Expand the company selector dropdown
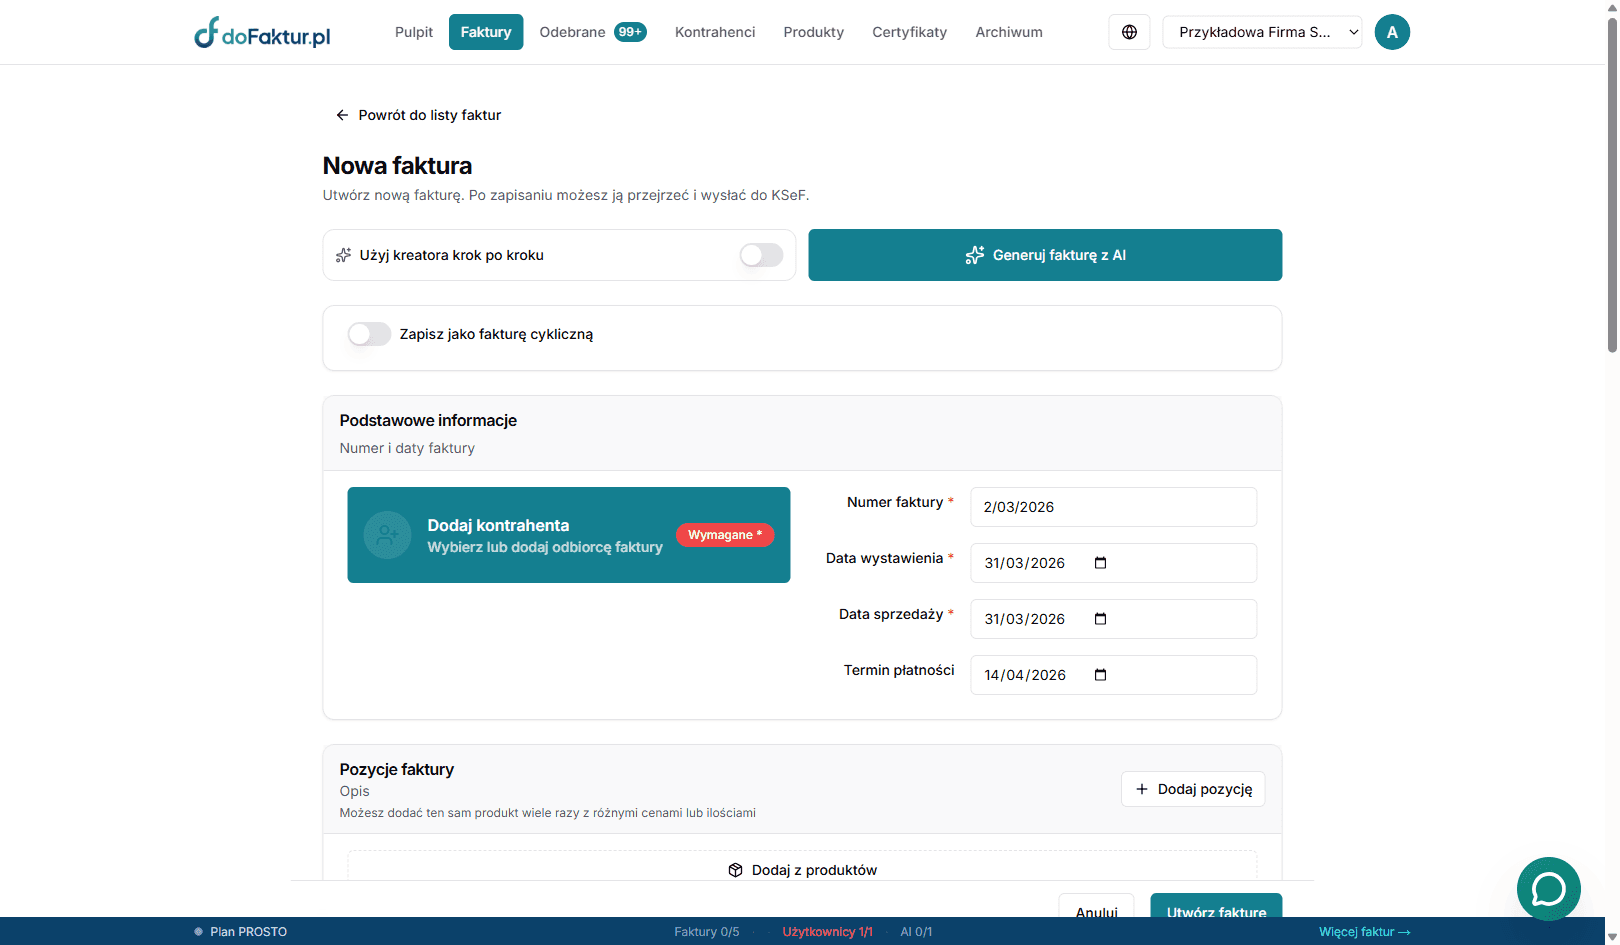 tap(1262, 32)
